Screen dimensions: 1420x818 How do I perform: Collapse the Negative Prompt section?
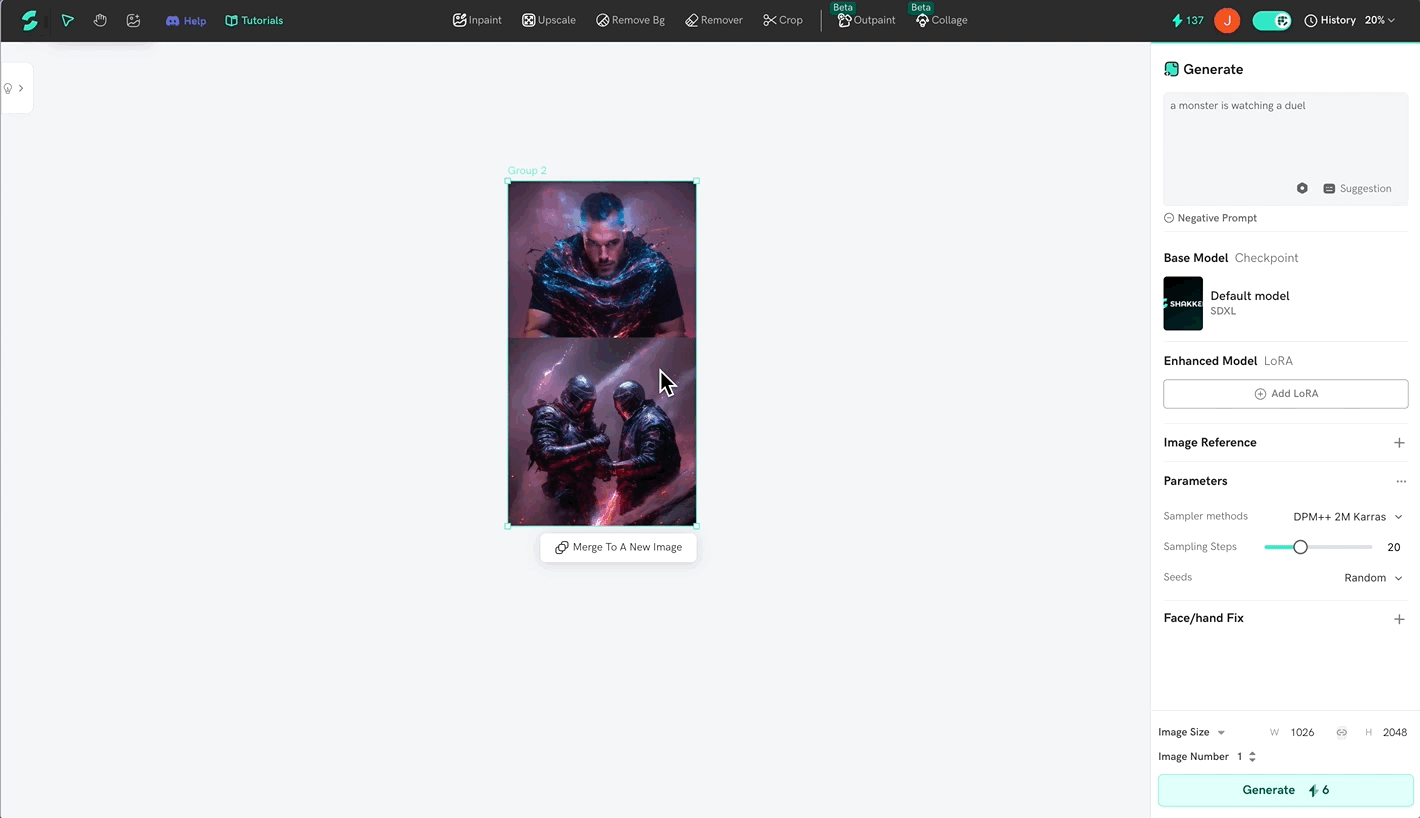pyautogui.click(x=1210, y=218)
